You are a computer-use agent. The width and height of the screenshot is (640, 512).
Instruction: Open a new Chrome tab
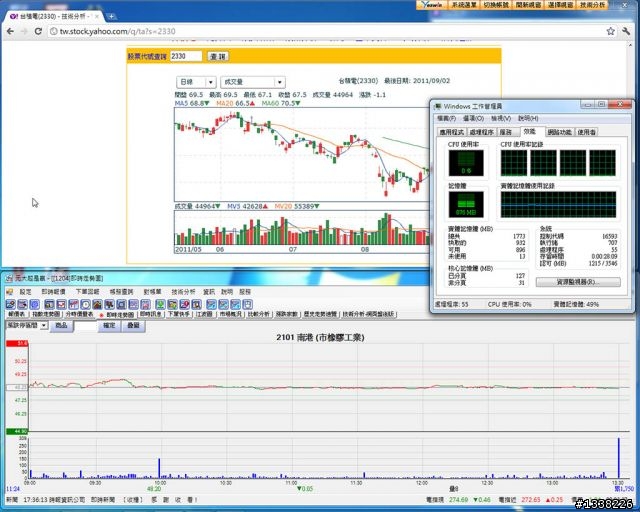(x=111, y=16)
